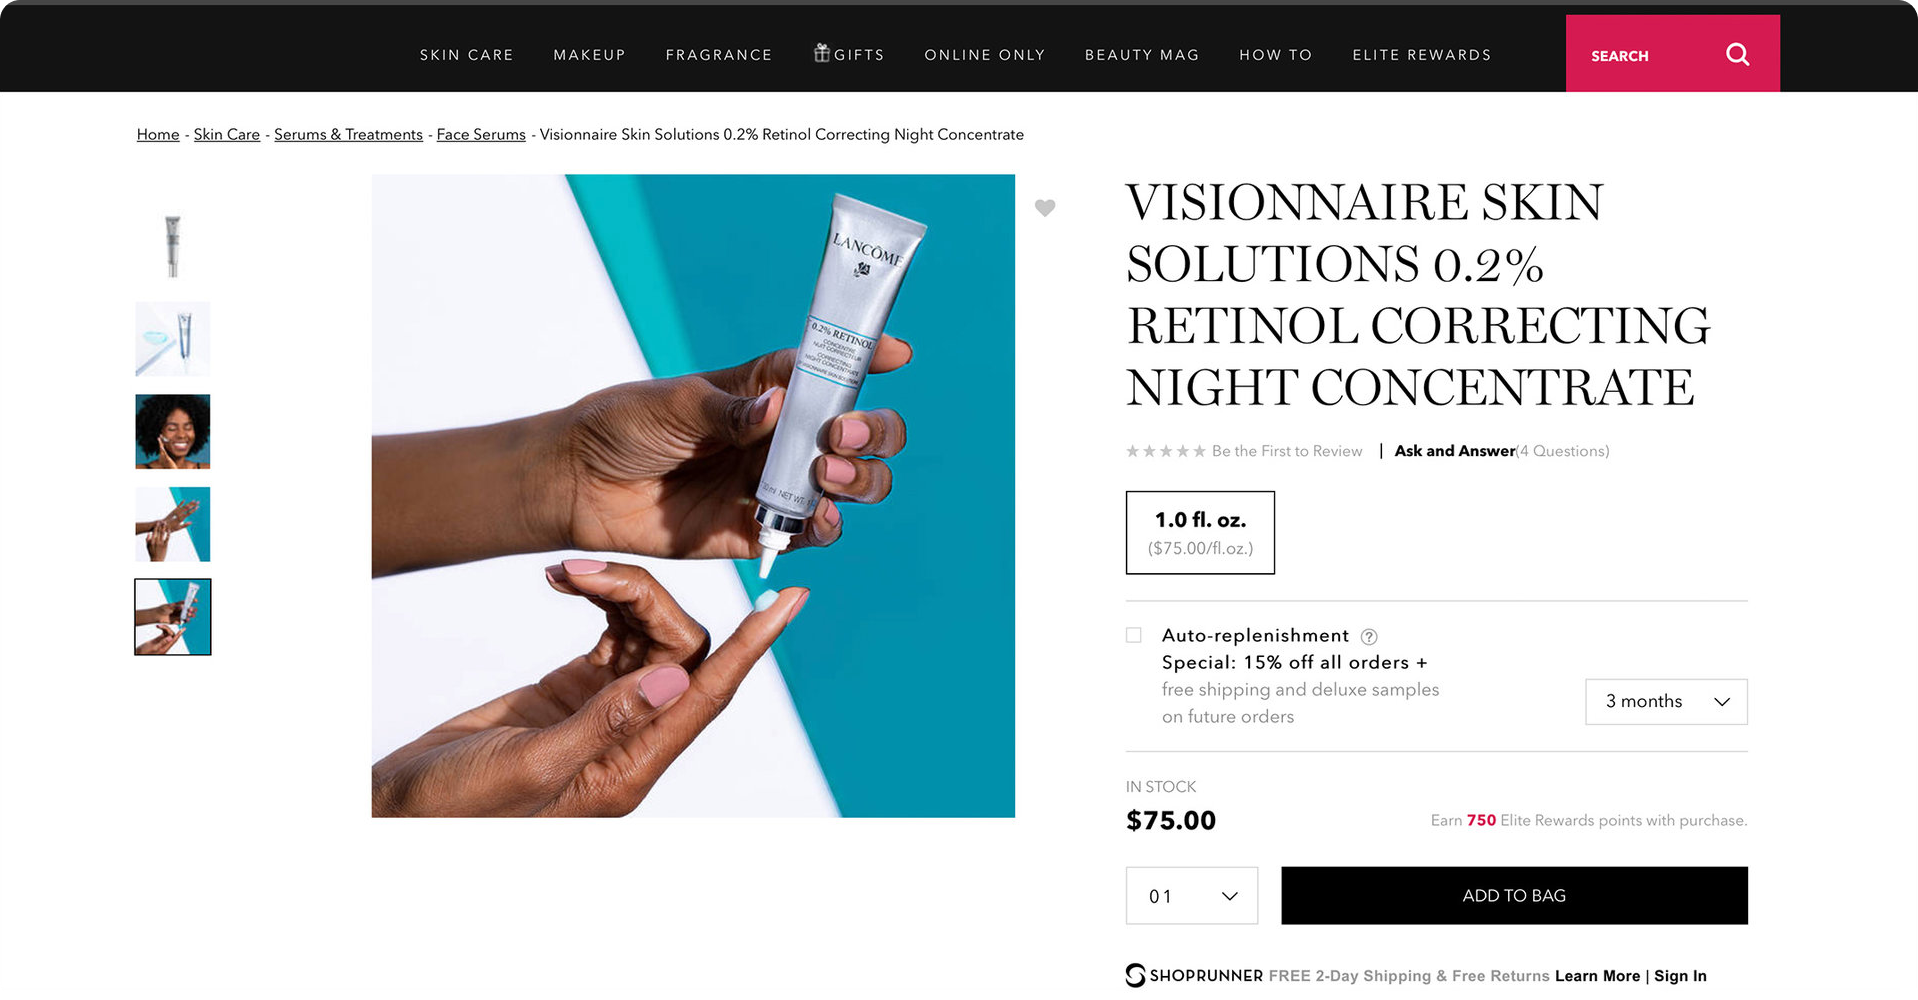
Task: Go to Elite Rewards menu item
Action: (1421, 55)
